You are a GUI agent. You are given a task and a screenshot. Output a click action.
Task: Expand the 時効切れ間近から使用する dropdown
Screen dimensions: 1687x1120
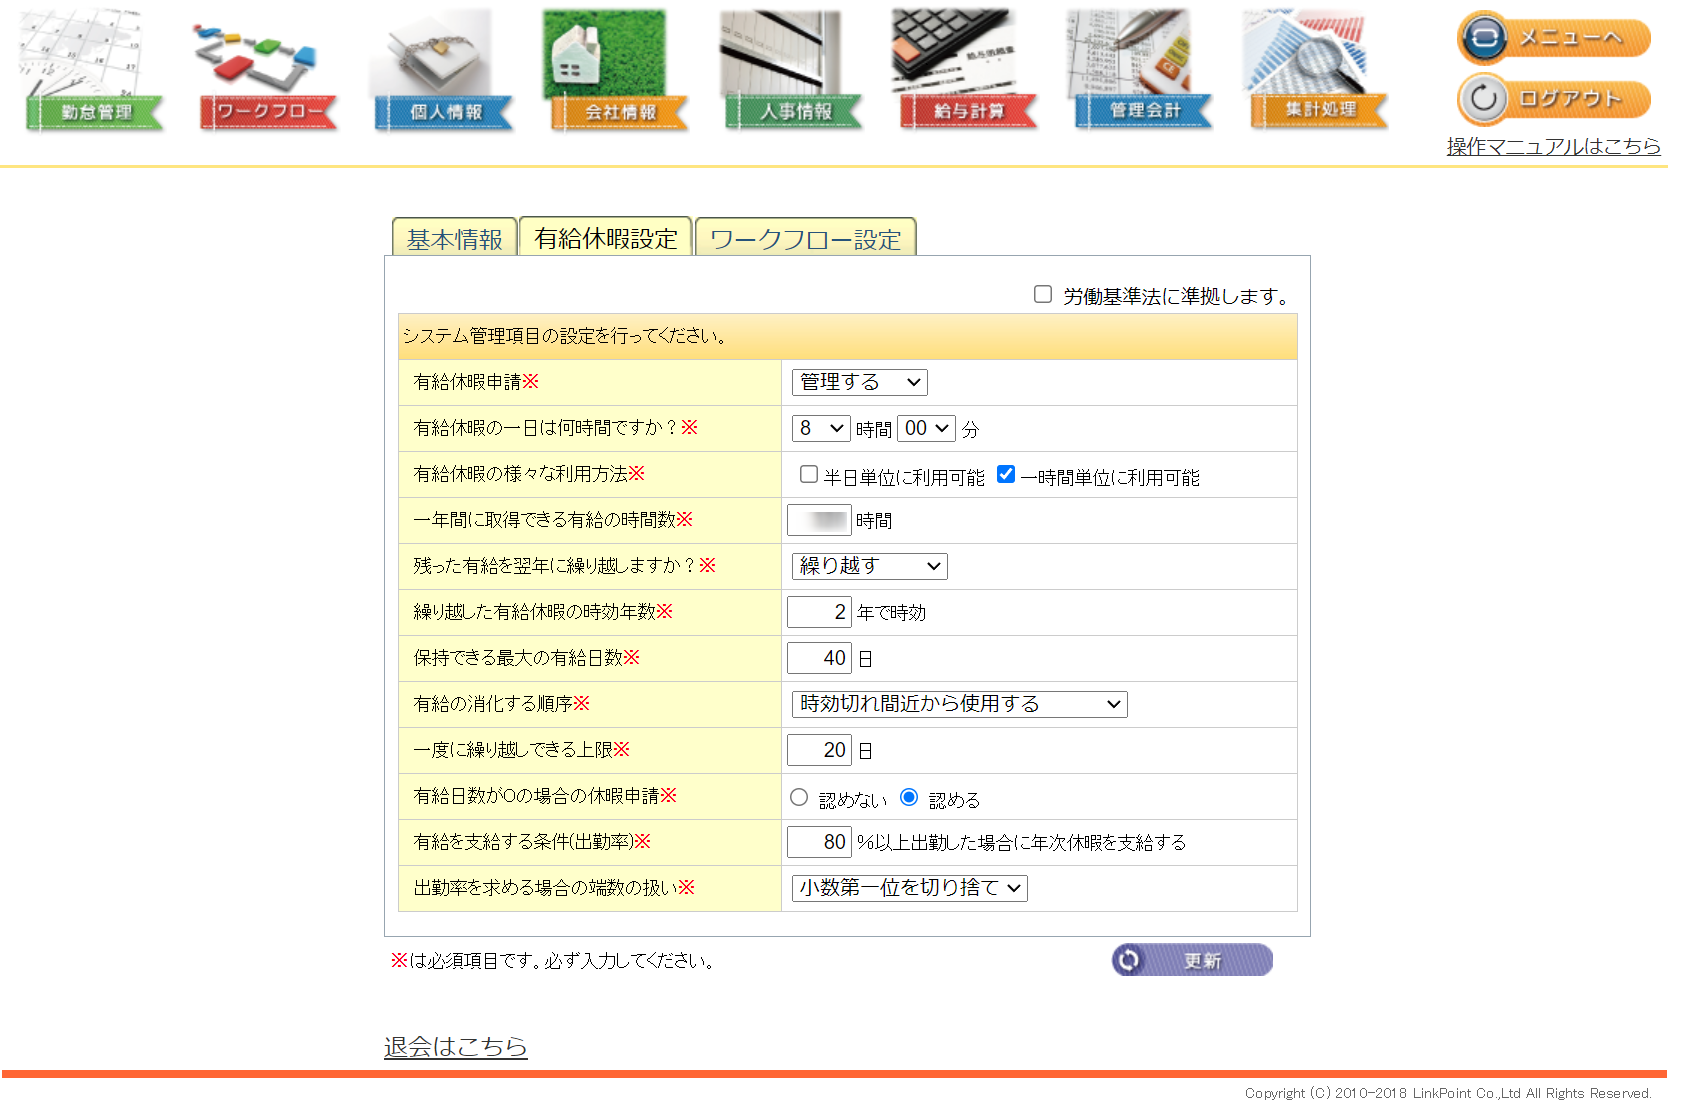(959, 704)
